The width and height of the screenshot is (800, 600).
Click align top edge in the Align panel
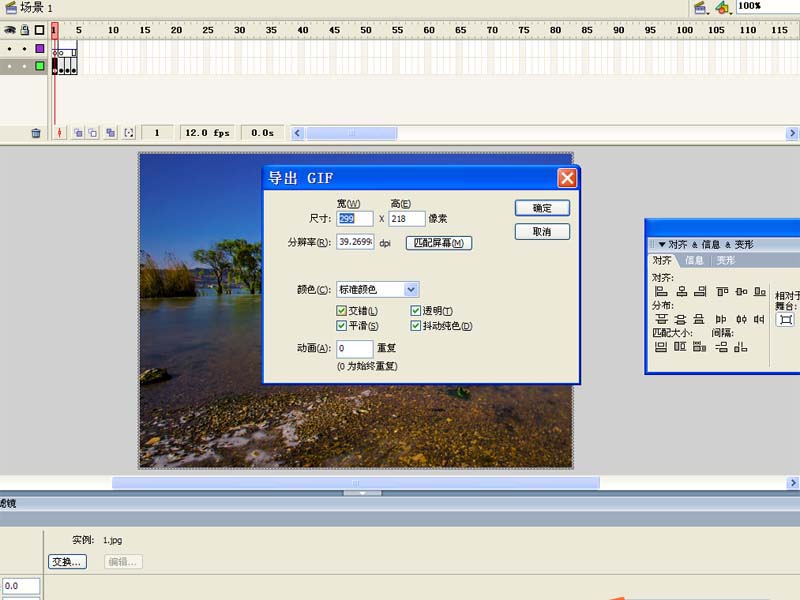[x=722, y=291]
